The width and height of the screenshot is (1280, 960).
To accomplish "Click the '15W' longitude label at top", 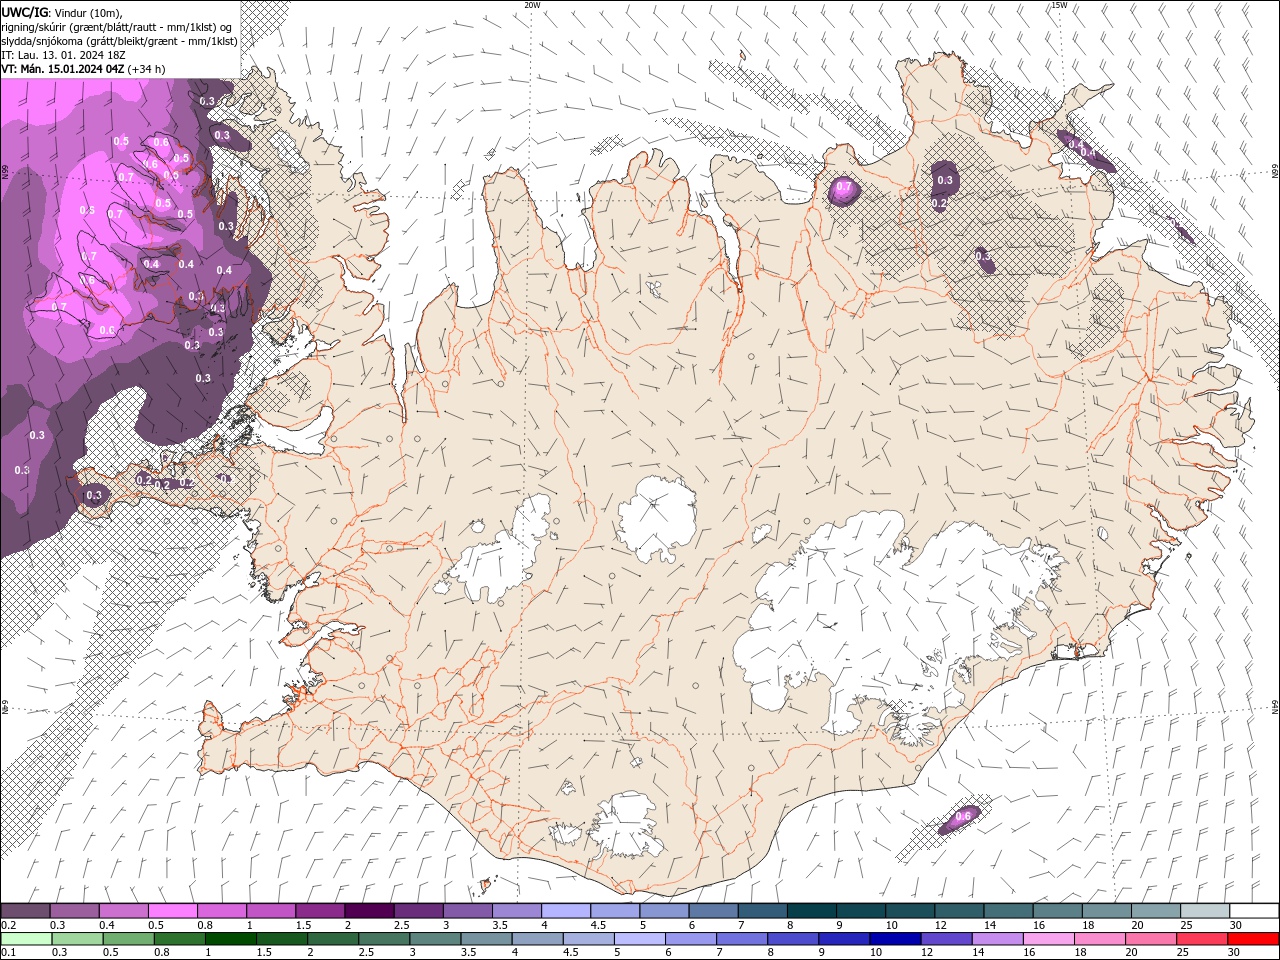I will click(x=1059, y=5).
